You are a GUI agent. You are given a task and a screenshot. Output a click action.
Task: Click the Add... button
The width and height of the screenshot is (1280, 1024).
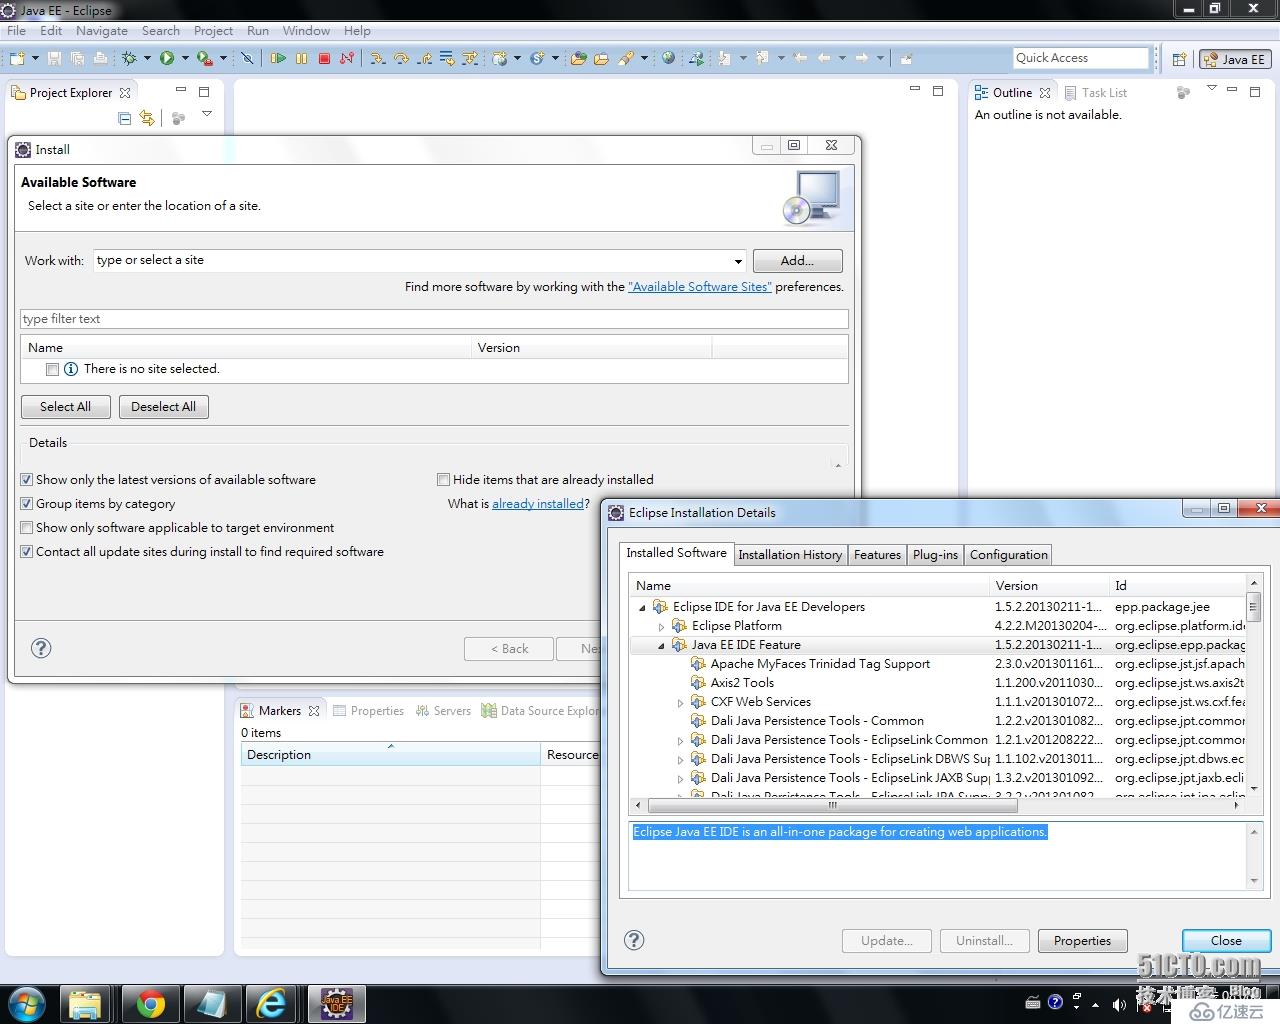click(797, 261)
